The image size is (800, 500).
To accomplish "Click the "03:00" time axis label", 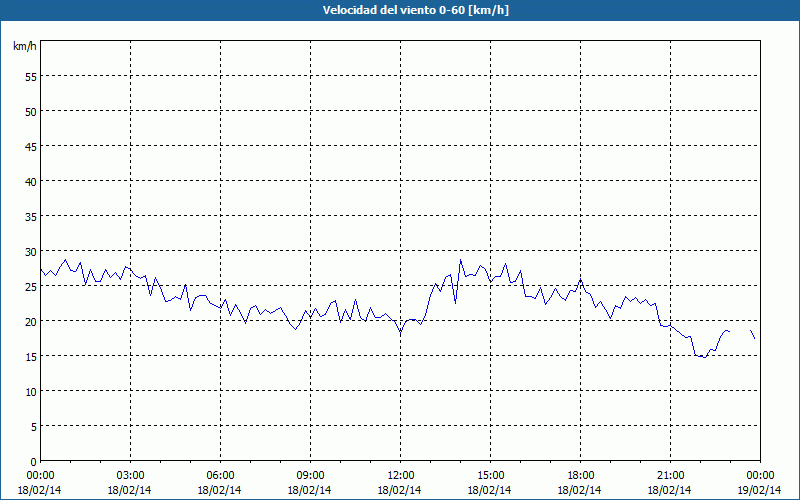I will pyautogui.click(x=130, y=476).
